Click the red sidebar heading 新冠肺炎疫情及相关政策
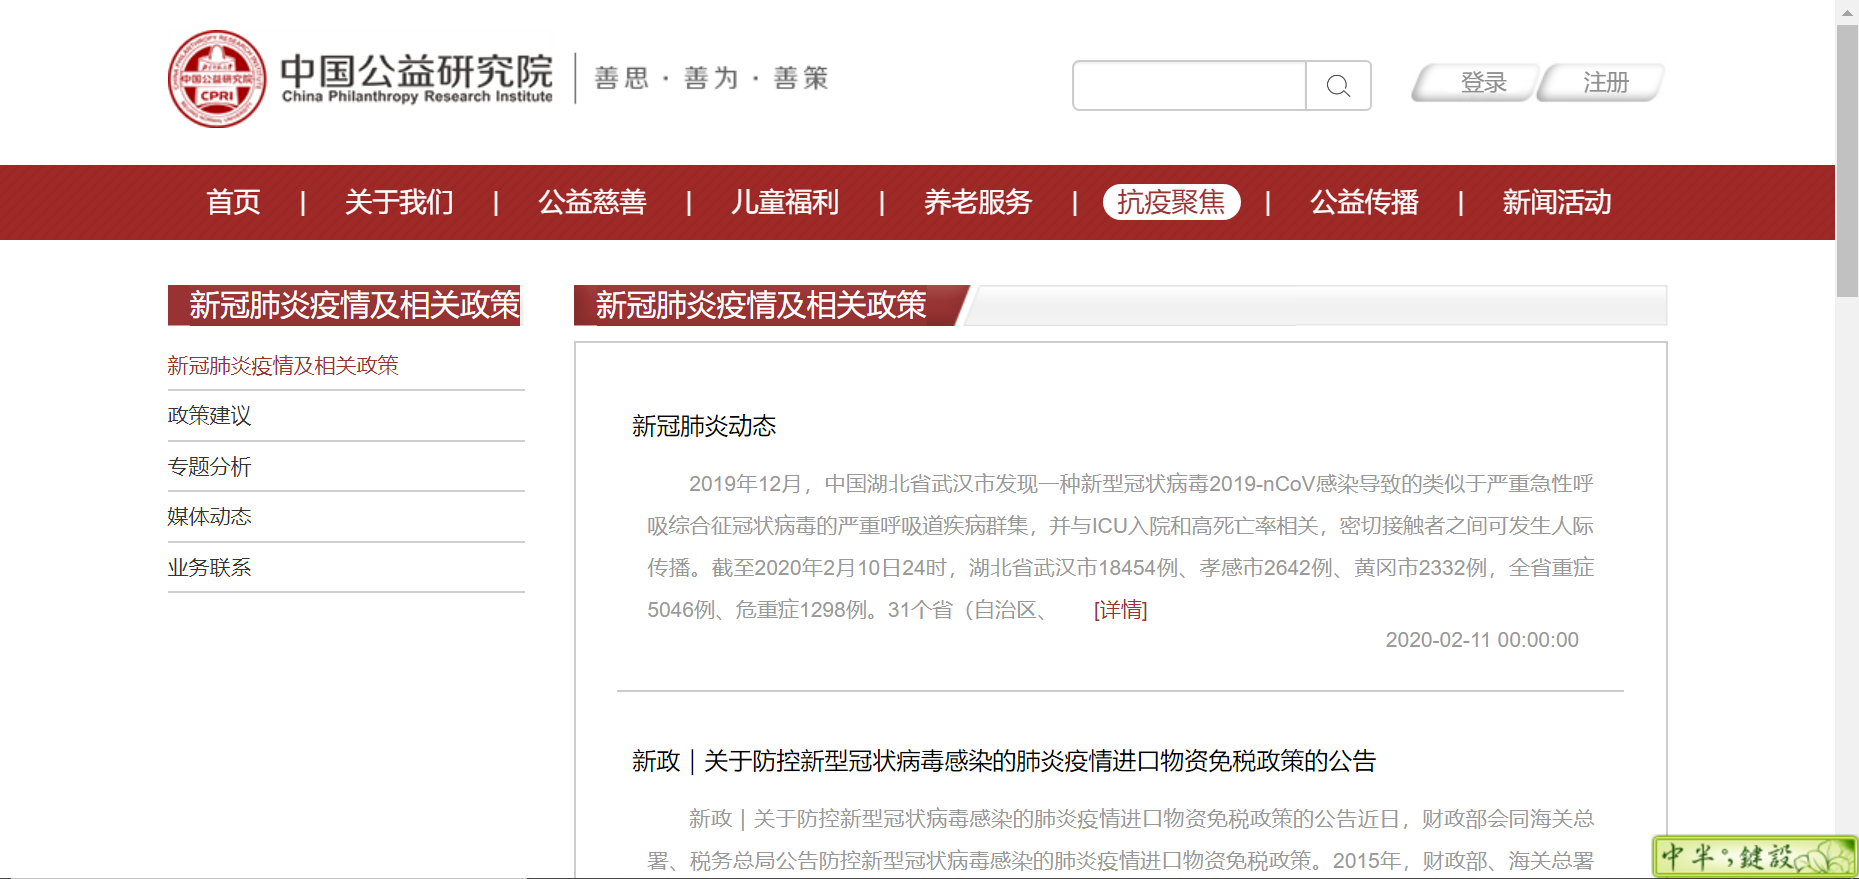Screen dimensions: 1859x879 coord(345,305)
